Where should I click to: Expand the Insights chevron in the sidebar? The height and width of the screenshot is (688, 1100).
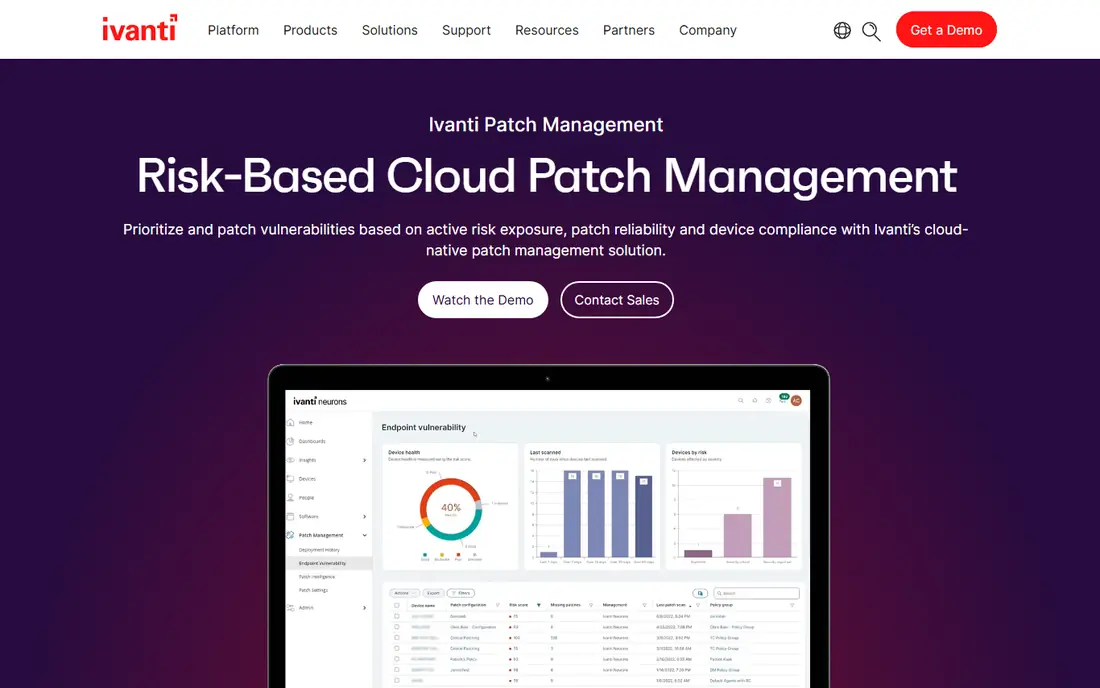click(364, 460)
